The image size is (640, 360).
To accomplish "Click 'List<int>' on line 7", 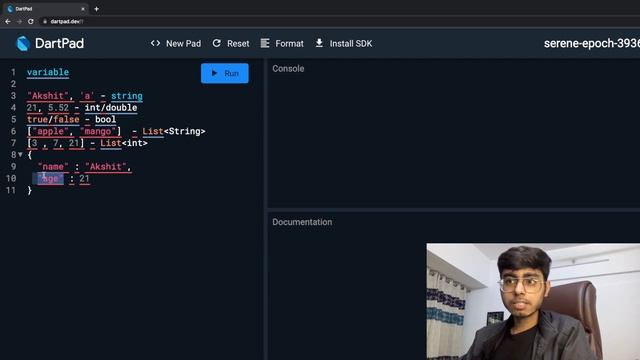I will click(124, 143).
